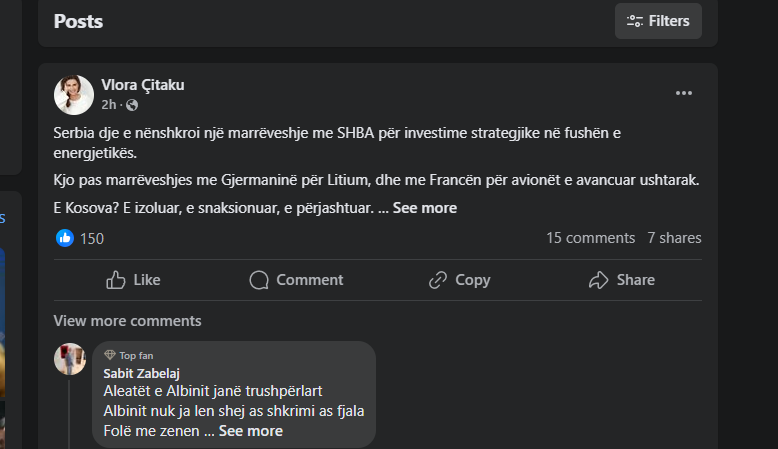Image resolution: width=778 pixels, height=449 pixels.
Task: Click the Vlora Çitaku author name
Action: [143, 85]
